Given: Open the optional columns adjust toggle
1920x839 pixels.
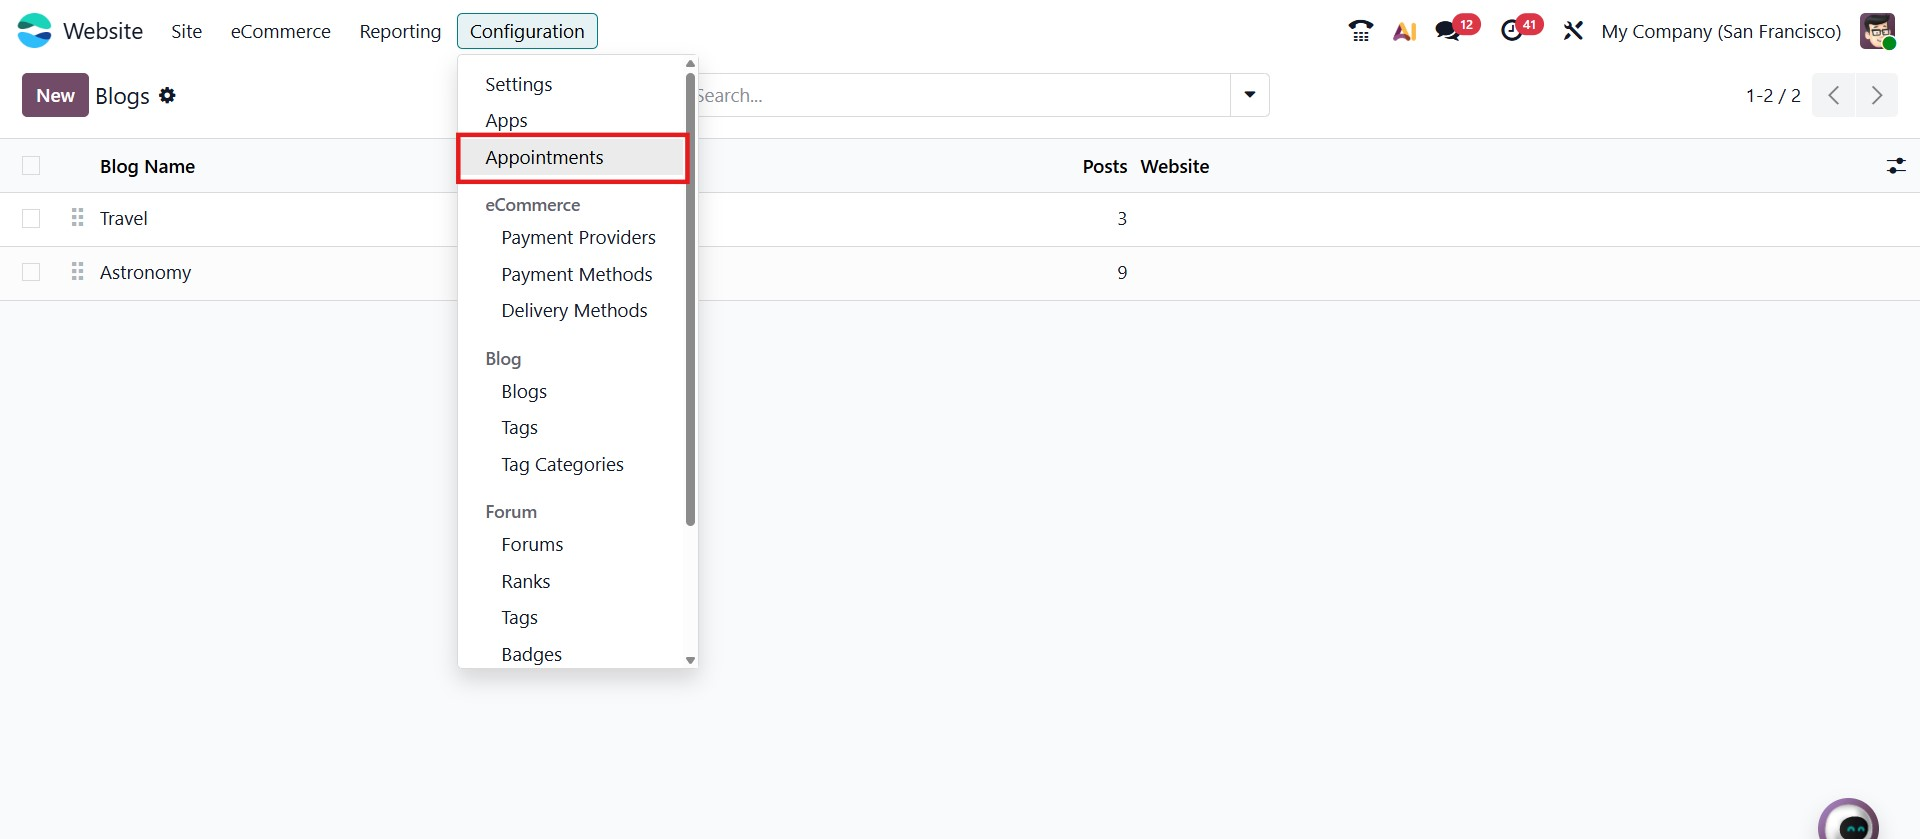Looking at the screenshot, I should (x=1895, y=166).
